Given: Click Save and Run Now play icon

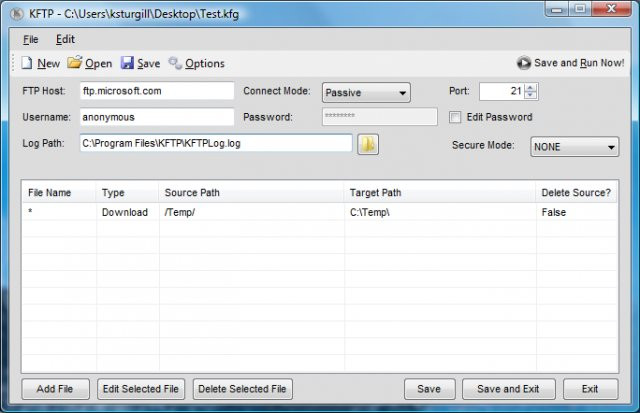Looking at the screenshot, I should pos(524,63).
